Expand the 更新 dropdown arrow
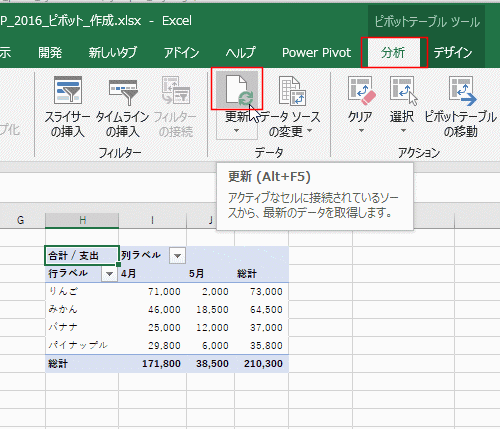Screen dimensions: 500x429 pos(236,130)
